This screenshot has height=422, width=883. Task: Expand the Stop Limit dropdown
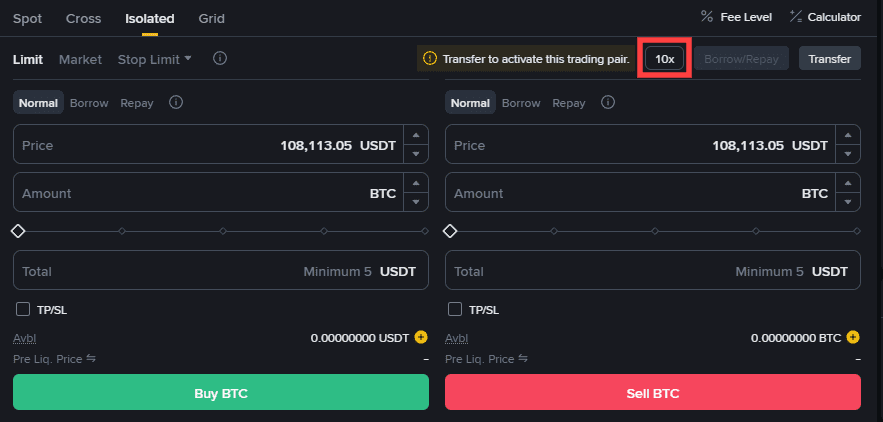point(155,59)
